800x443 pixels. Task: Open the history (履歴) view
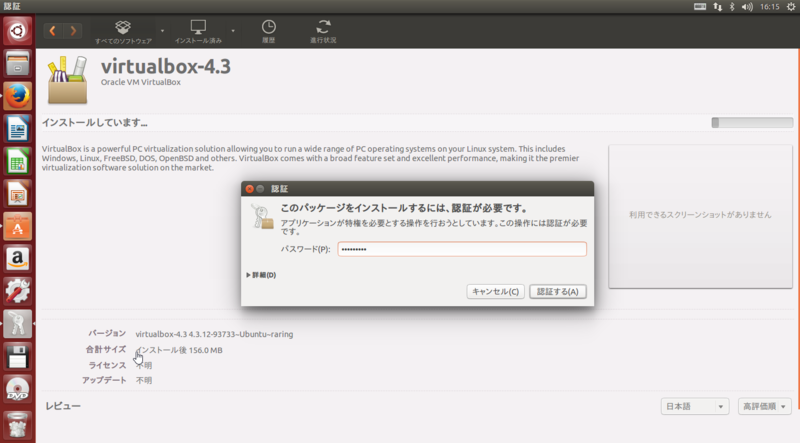tap(268, 32)
